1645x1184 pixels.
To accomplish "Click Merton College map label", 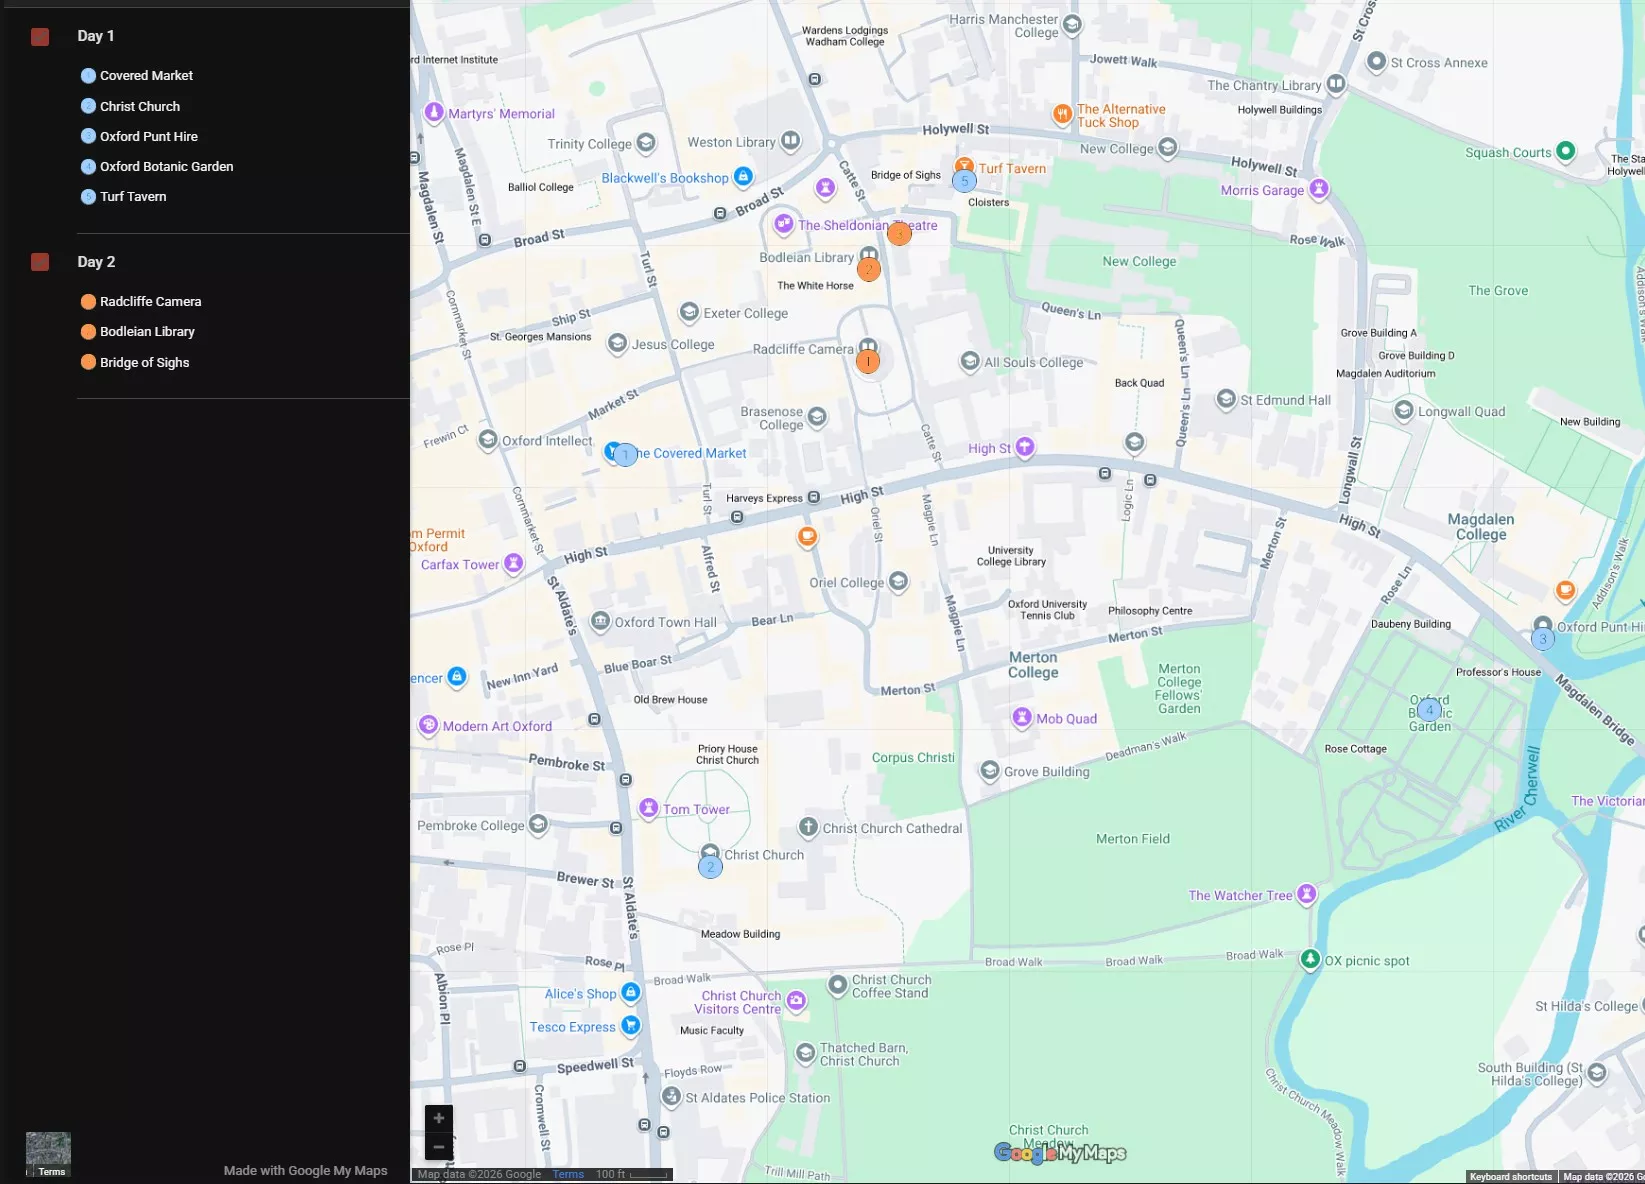I will pos(1033,665).
